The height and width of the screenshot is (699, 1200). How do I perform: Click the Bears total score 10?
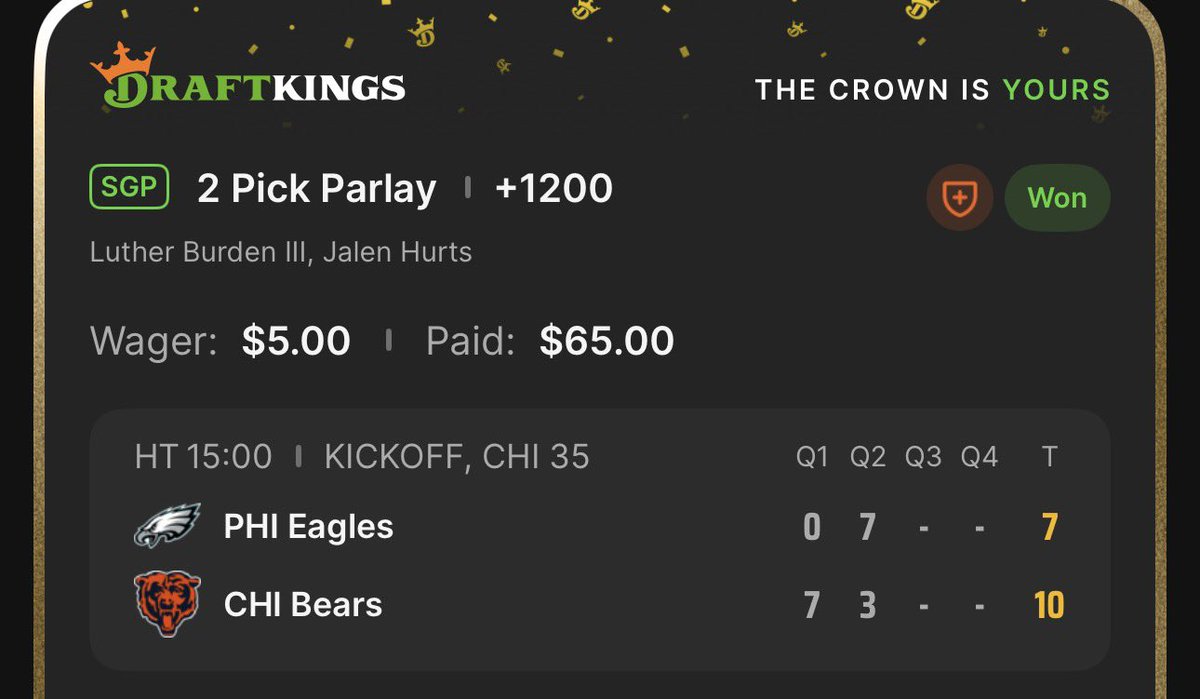coord(1049,605)
